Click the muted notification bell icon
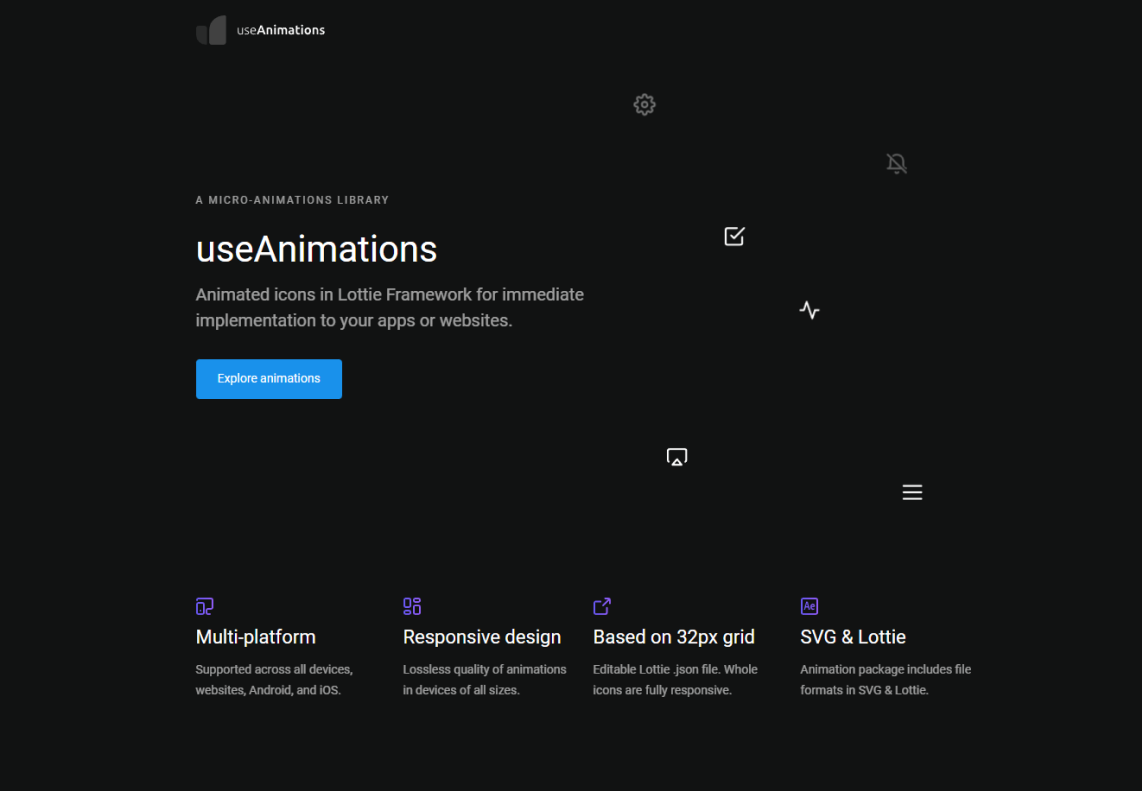 tap(897, 163)
